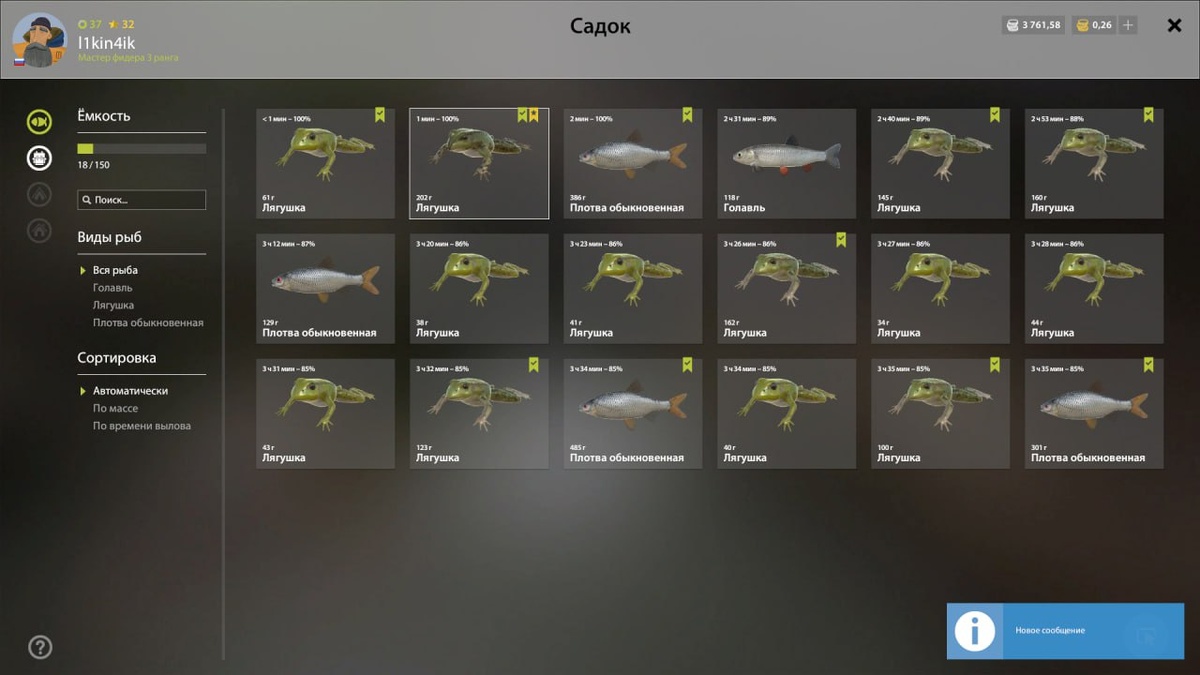
Task: Open the fish keepnet icon in sidebar
Action: 39,122
